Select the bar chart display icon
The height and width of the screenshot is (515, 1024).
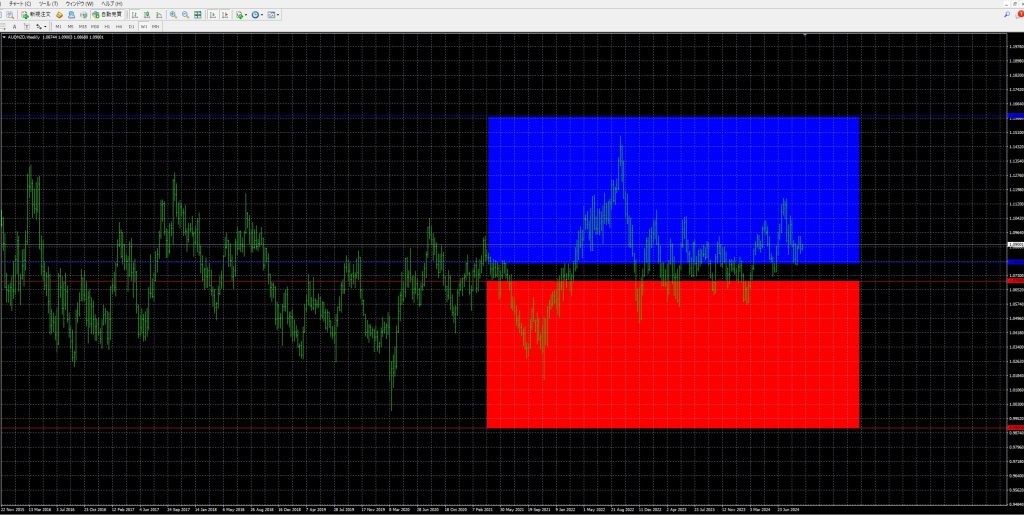[134, 15]
